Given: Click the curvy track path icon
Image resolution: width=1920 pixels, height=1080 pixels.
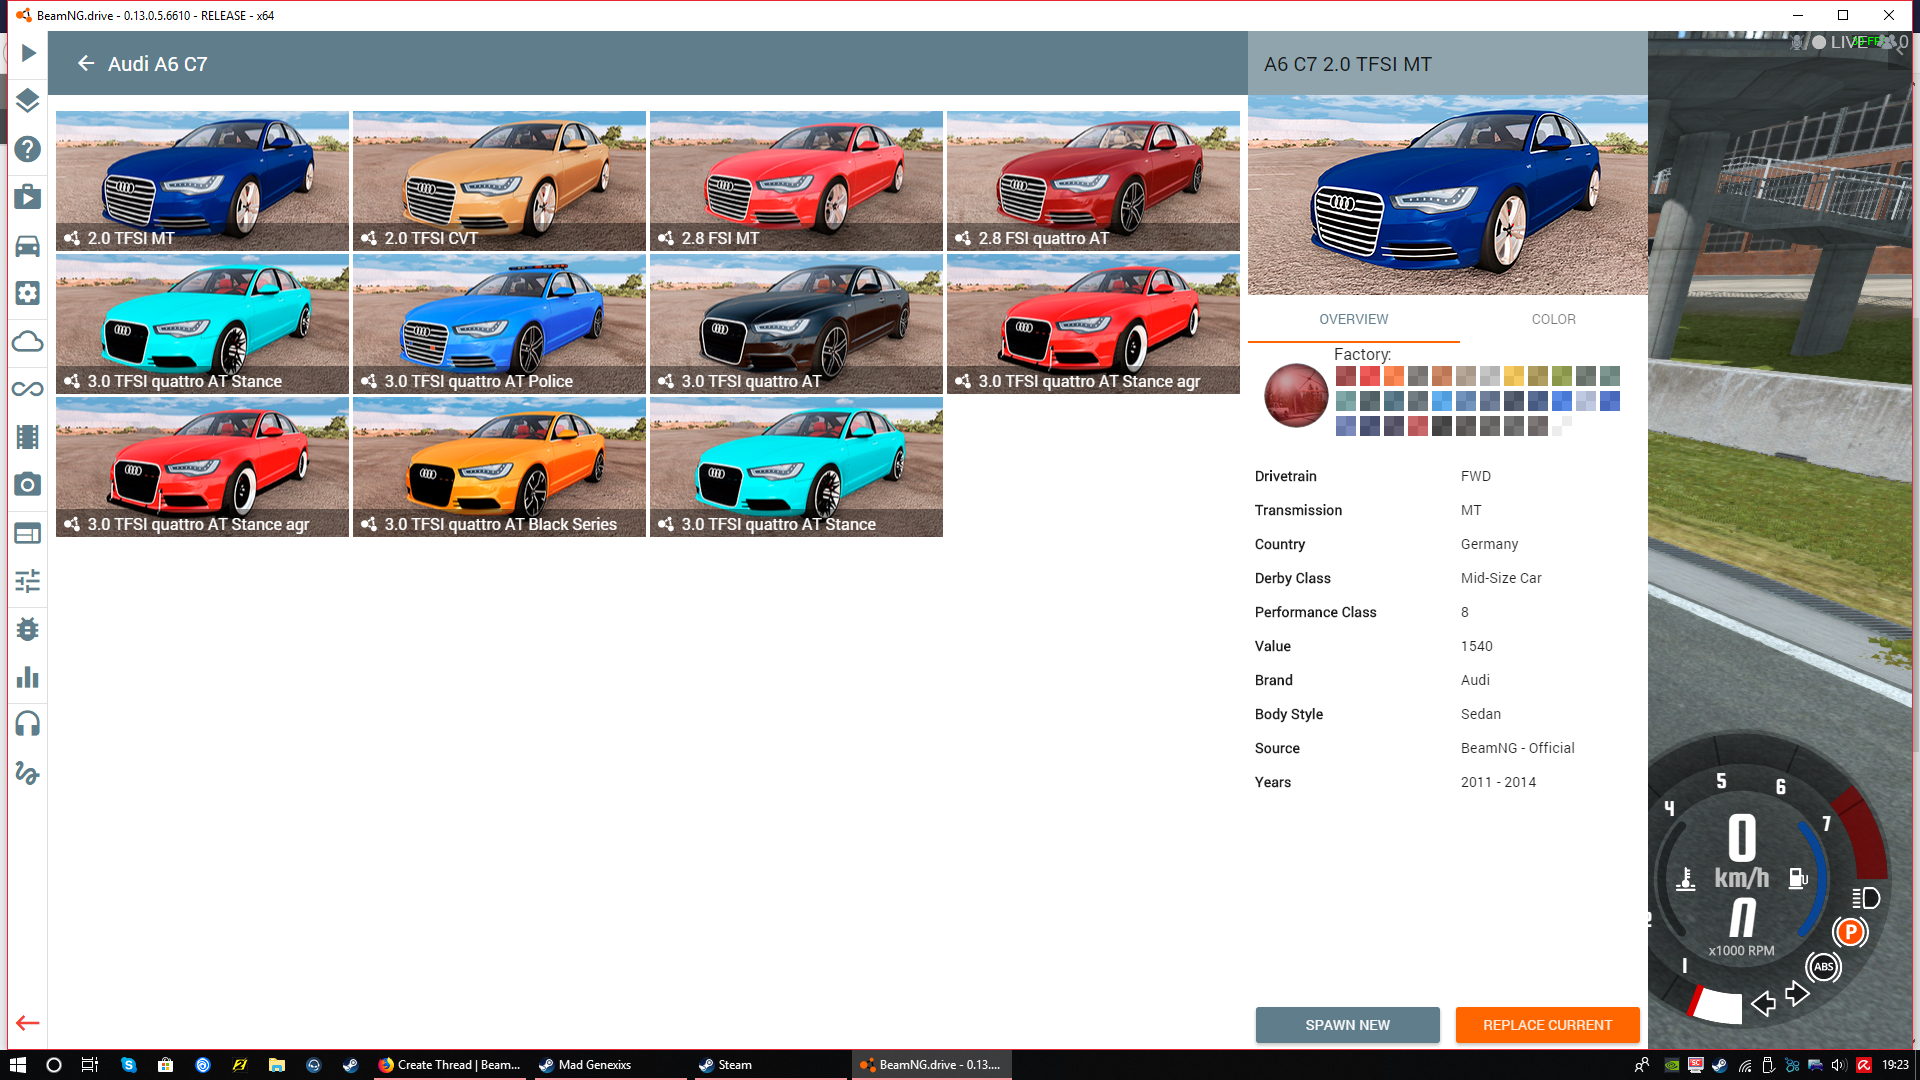Looking at the screenshot, I should coord(28,772).
